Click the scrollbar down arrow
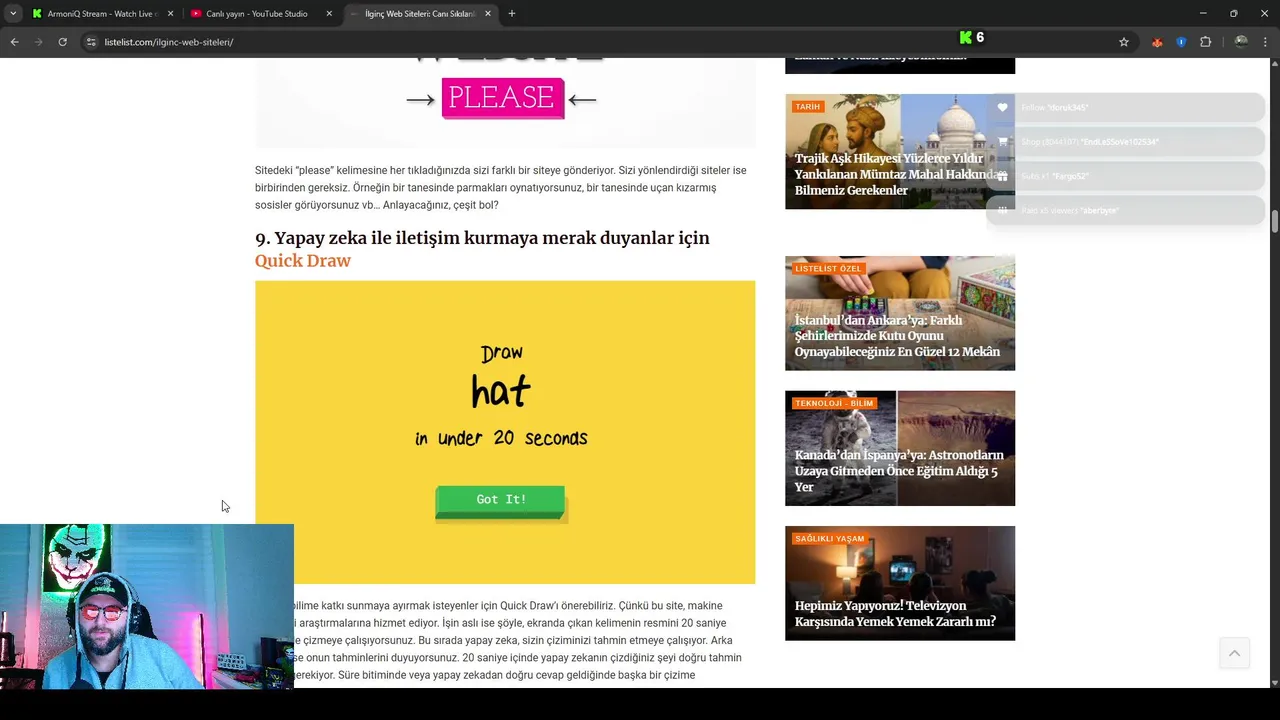 point(1275,682)
